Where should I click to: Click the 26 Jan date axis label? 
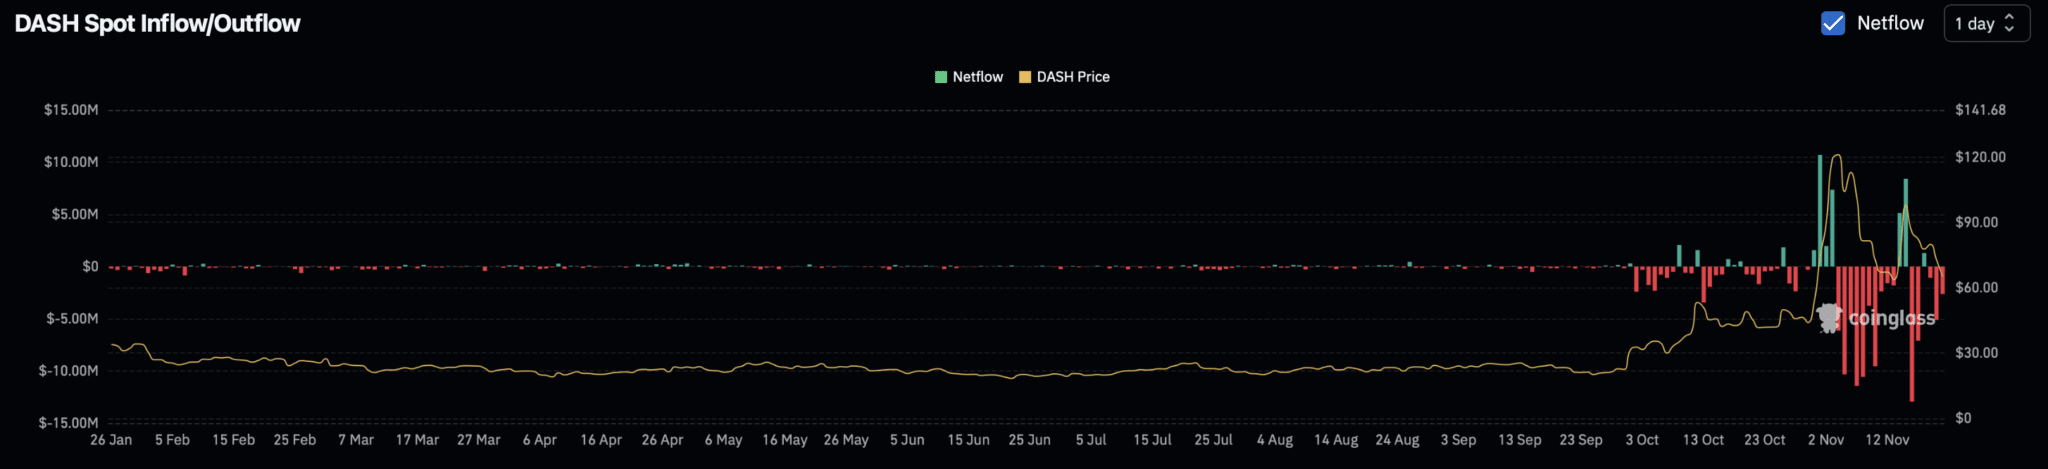pyautogui.click(x=111, y=440)
